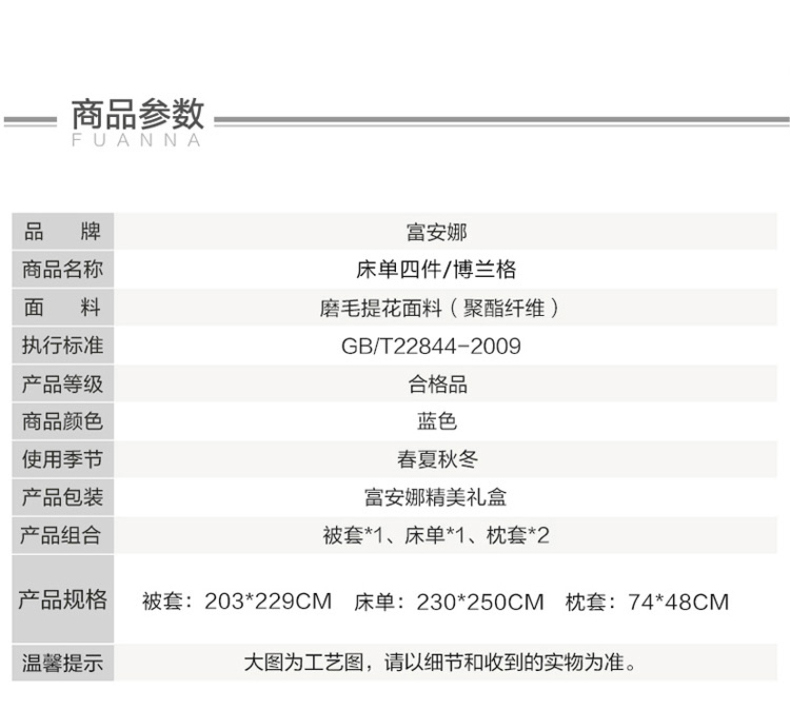Select the 执行标准 label cell

[x=63, y=346]
